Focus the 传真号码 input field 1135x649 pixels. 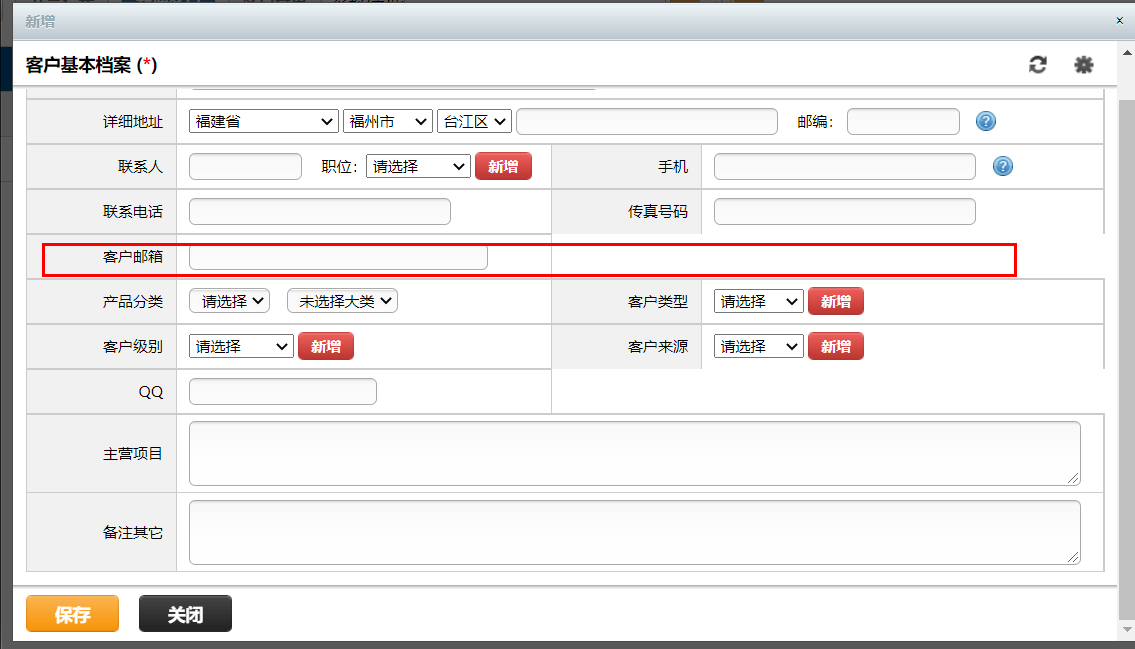(x=845, y=211)
